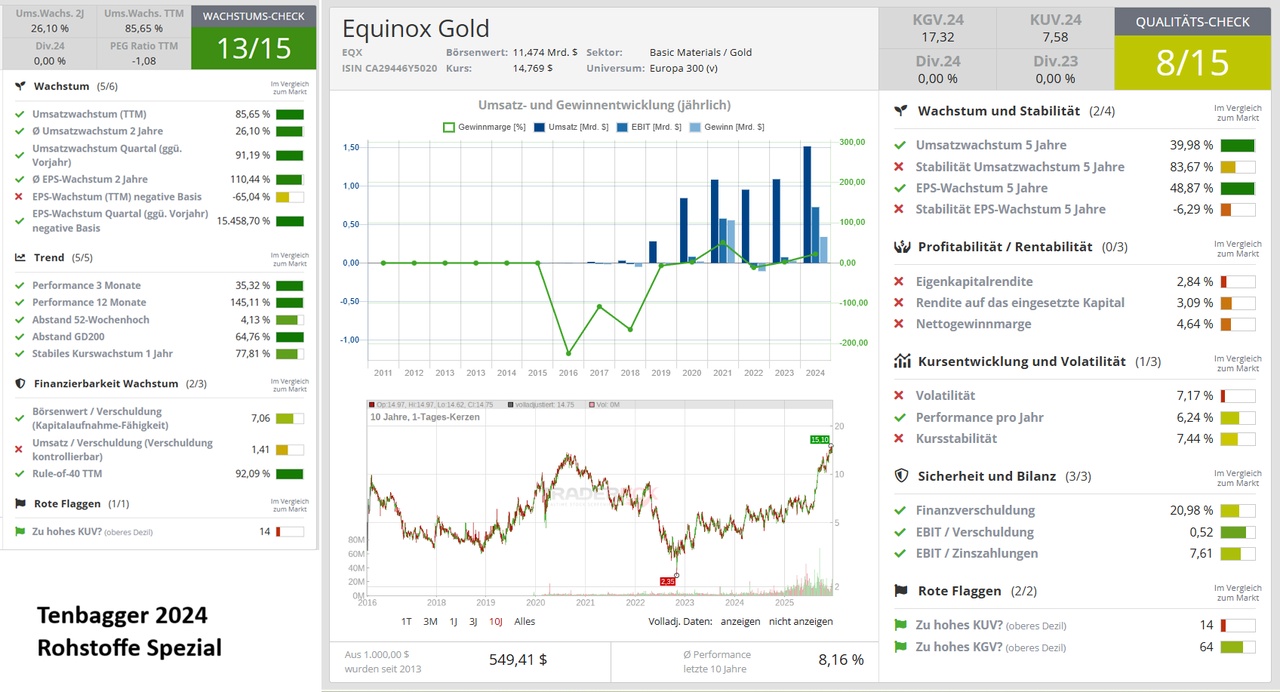Viewport: 1280px width, 692px height.
Task: Toggle EBIT [Mrd. $] series in legend
Action: click(623, 127)
